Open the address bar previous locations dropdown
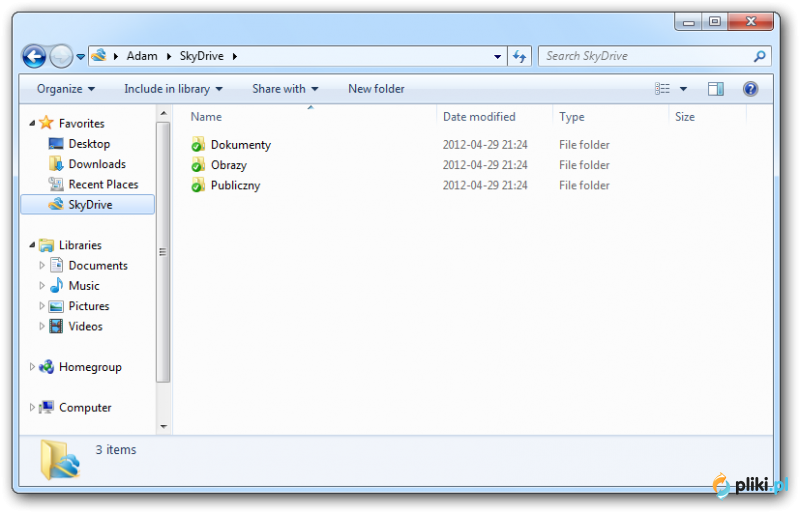800x513 pixels. point(497,57)
